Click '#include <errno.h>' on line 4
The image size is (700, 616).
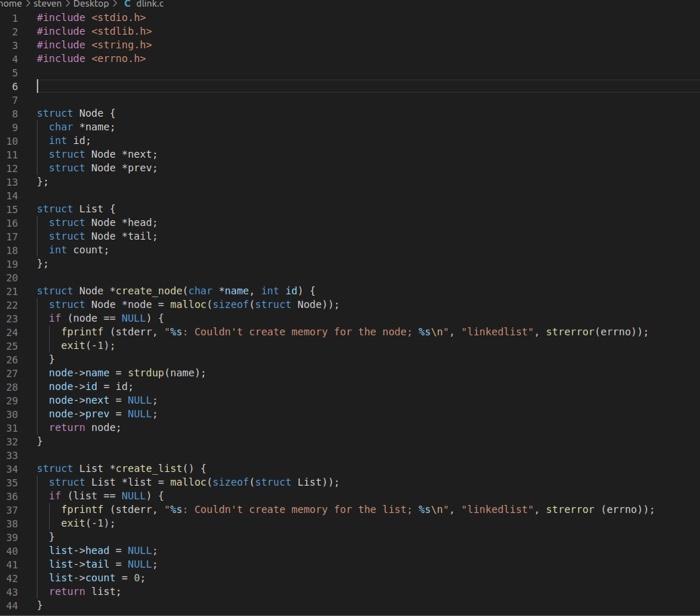pyautogui.click(x=91, y=58)
